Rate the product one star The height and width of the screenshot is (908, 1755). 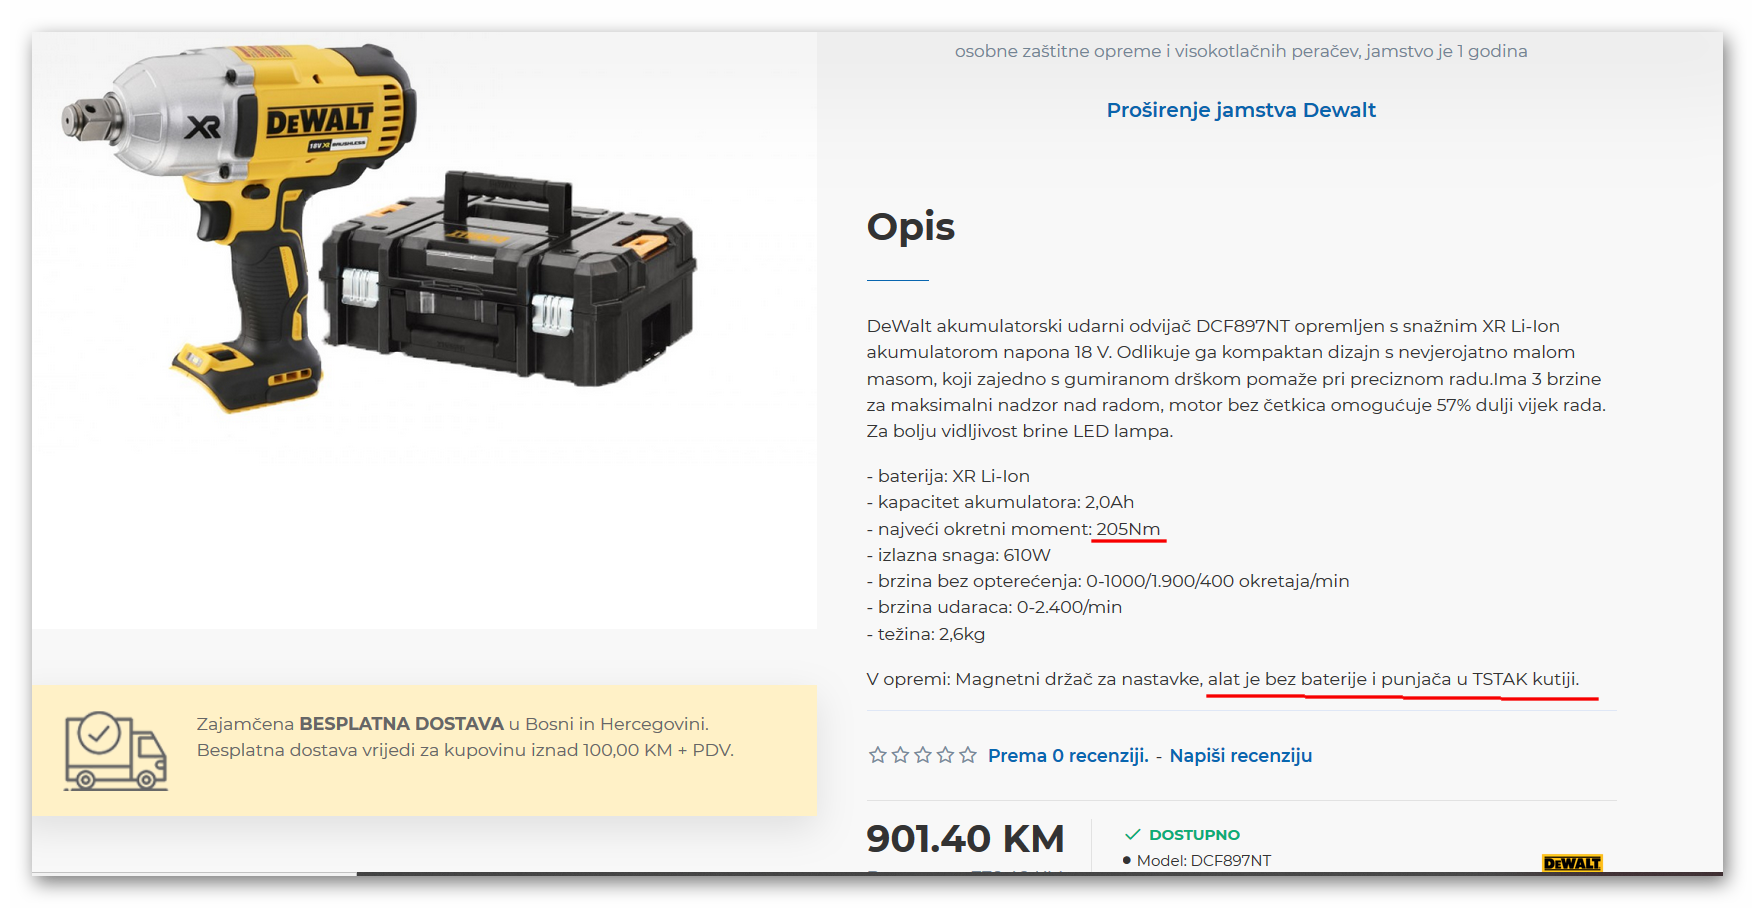(878, 755)
